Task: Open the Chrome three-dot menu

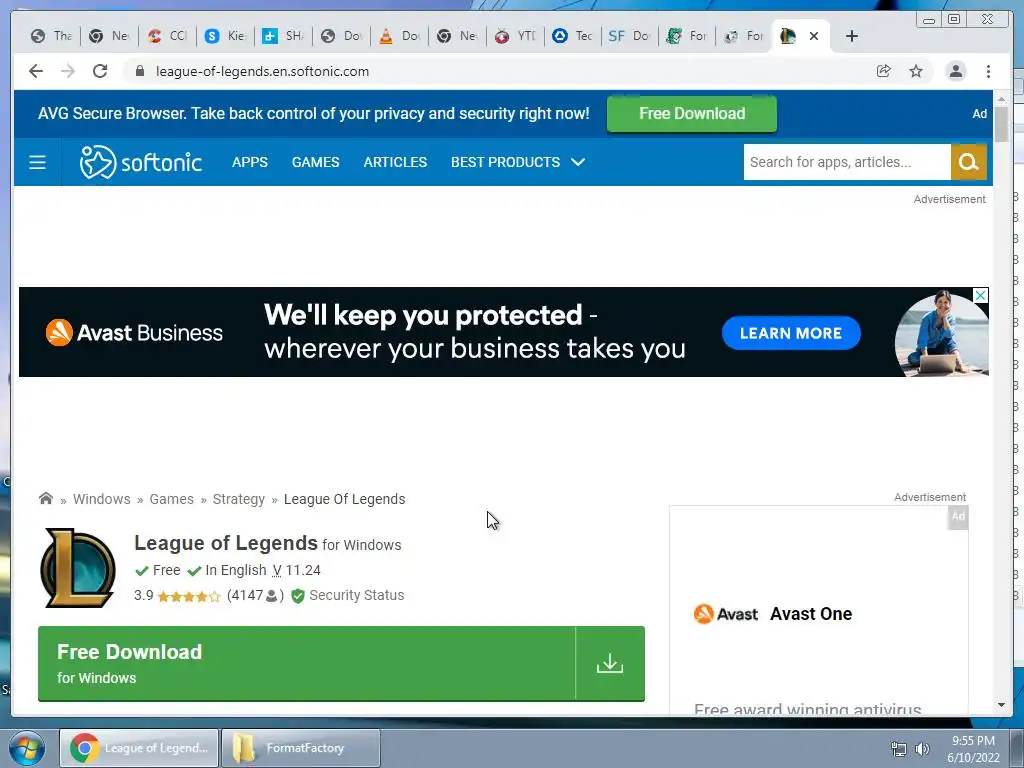Action: click(x=989, y=71)
